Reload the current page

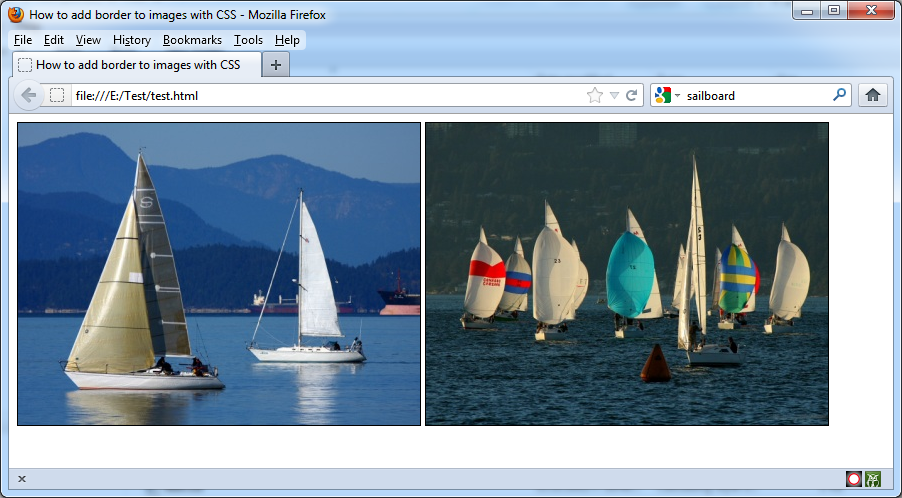[631, 95]
